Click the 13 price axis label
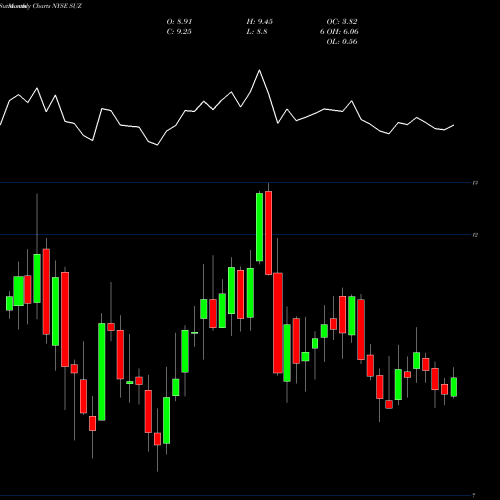Image resolution: width=500 pixels, height=500 pixels. click(x=476, y=183)
